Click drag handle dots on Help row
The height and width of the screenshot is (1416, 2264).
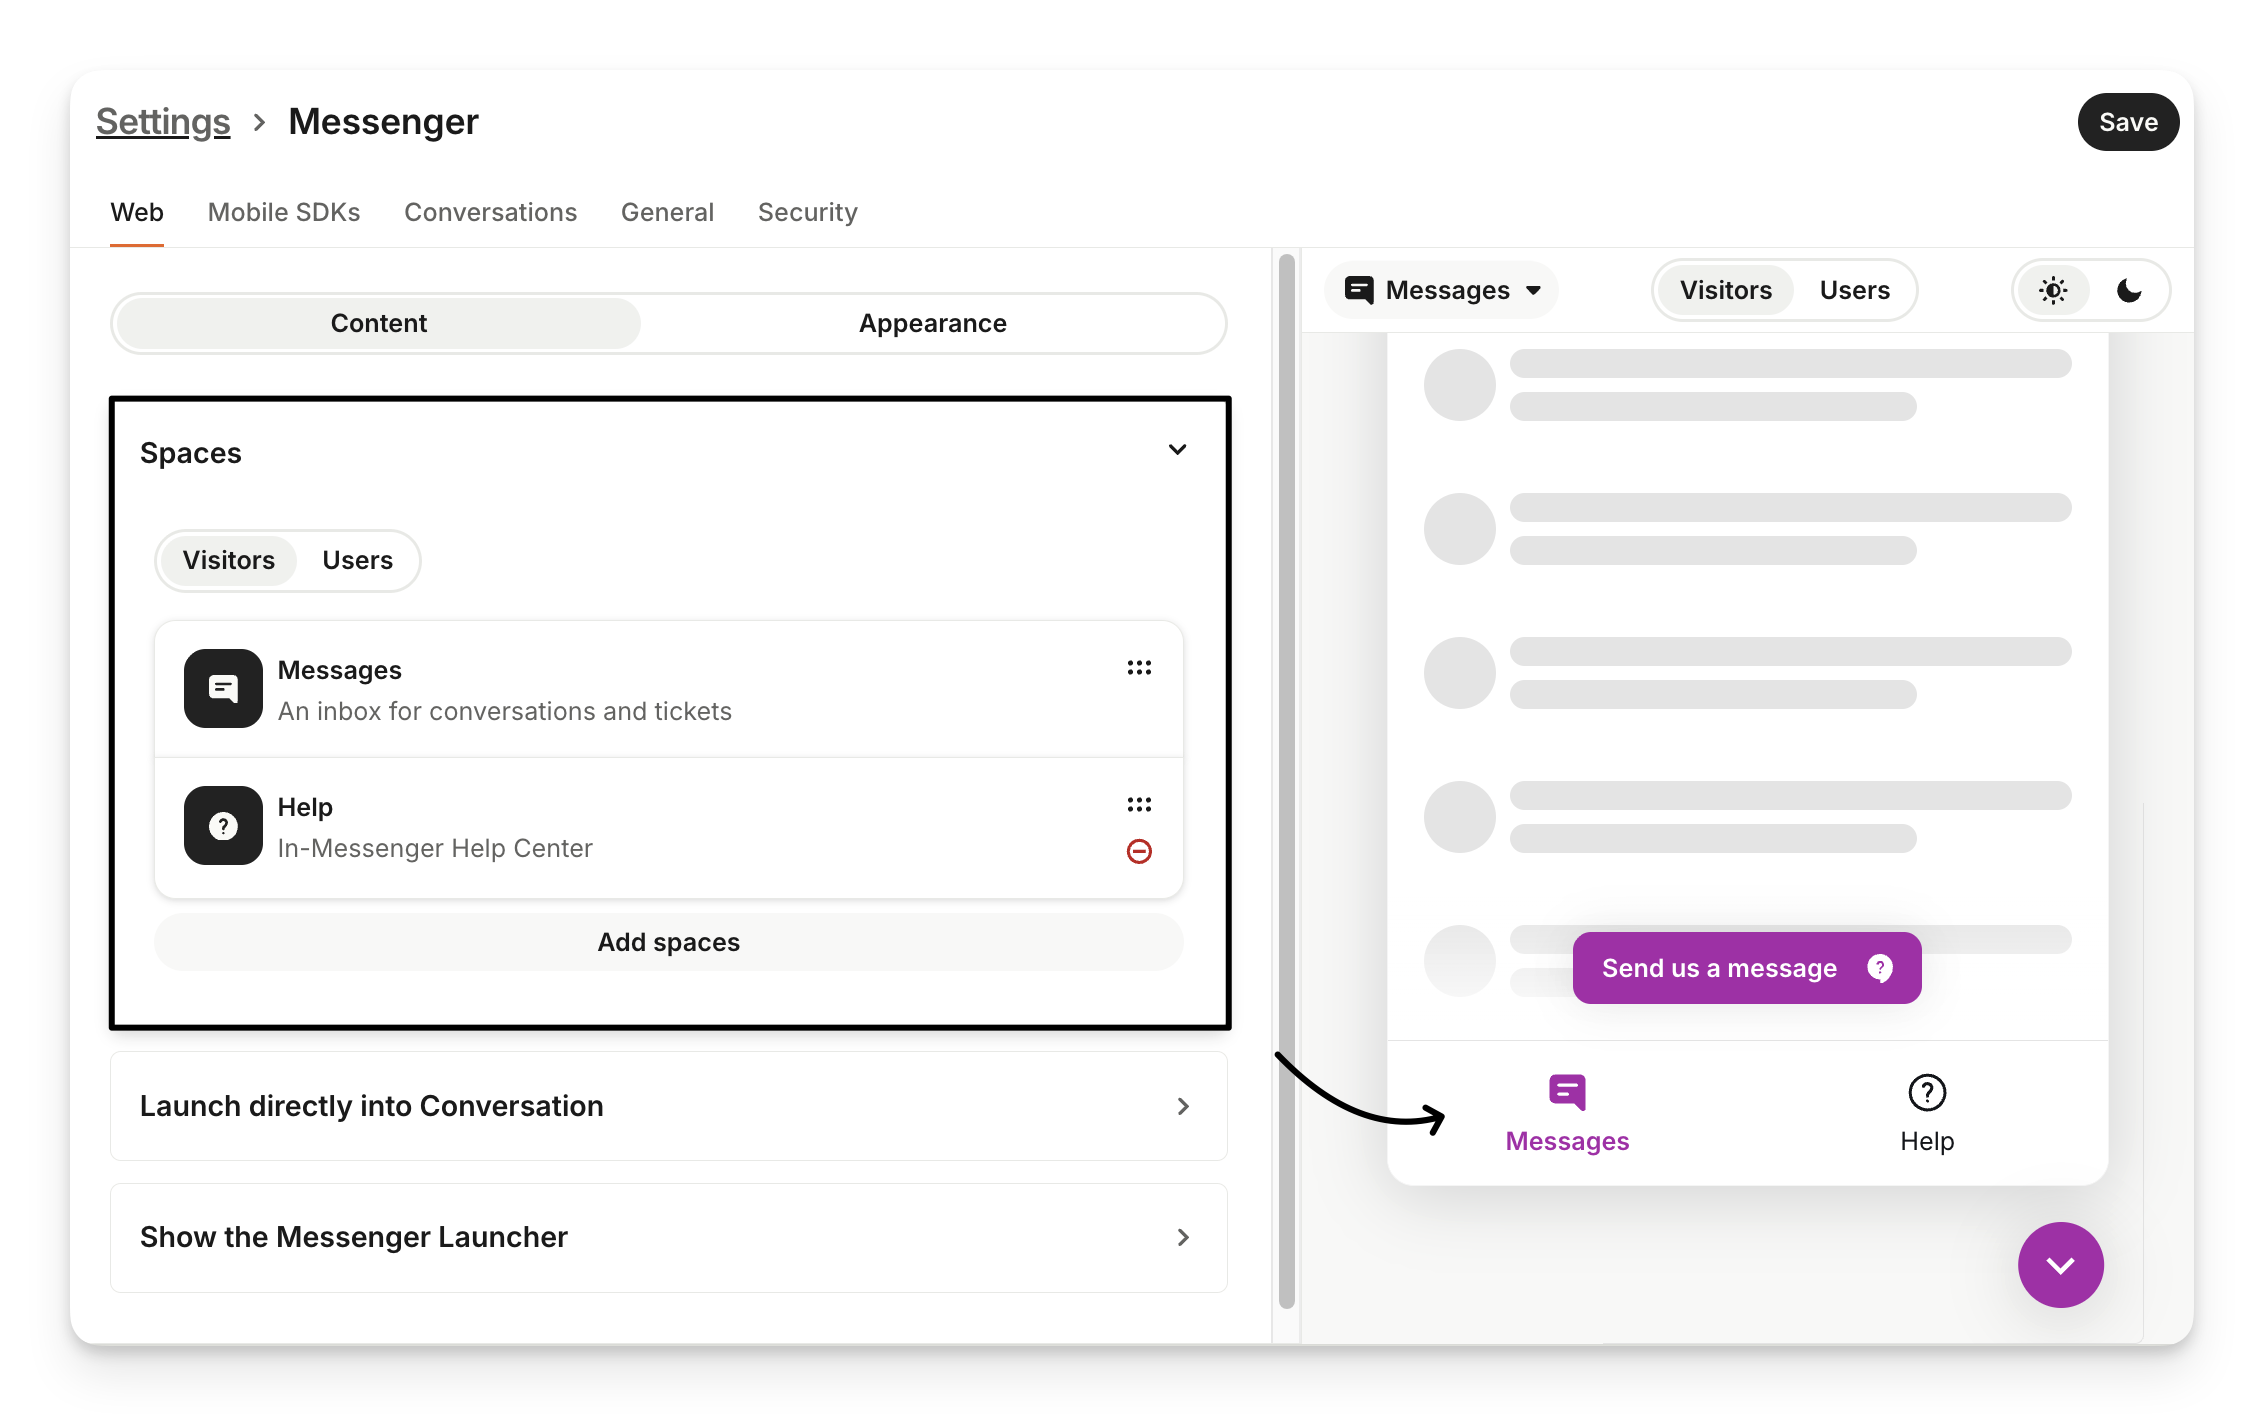(1139, 805)
